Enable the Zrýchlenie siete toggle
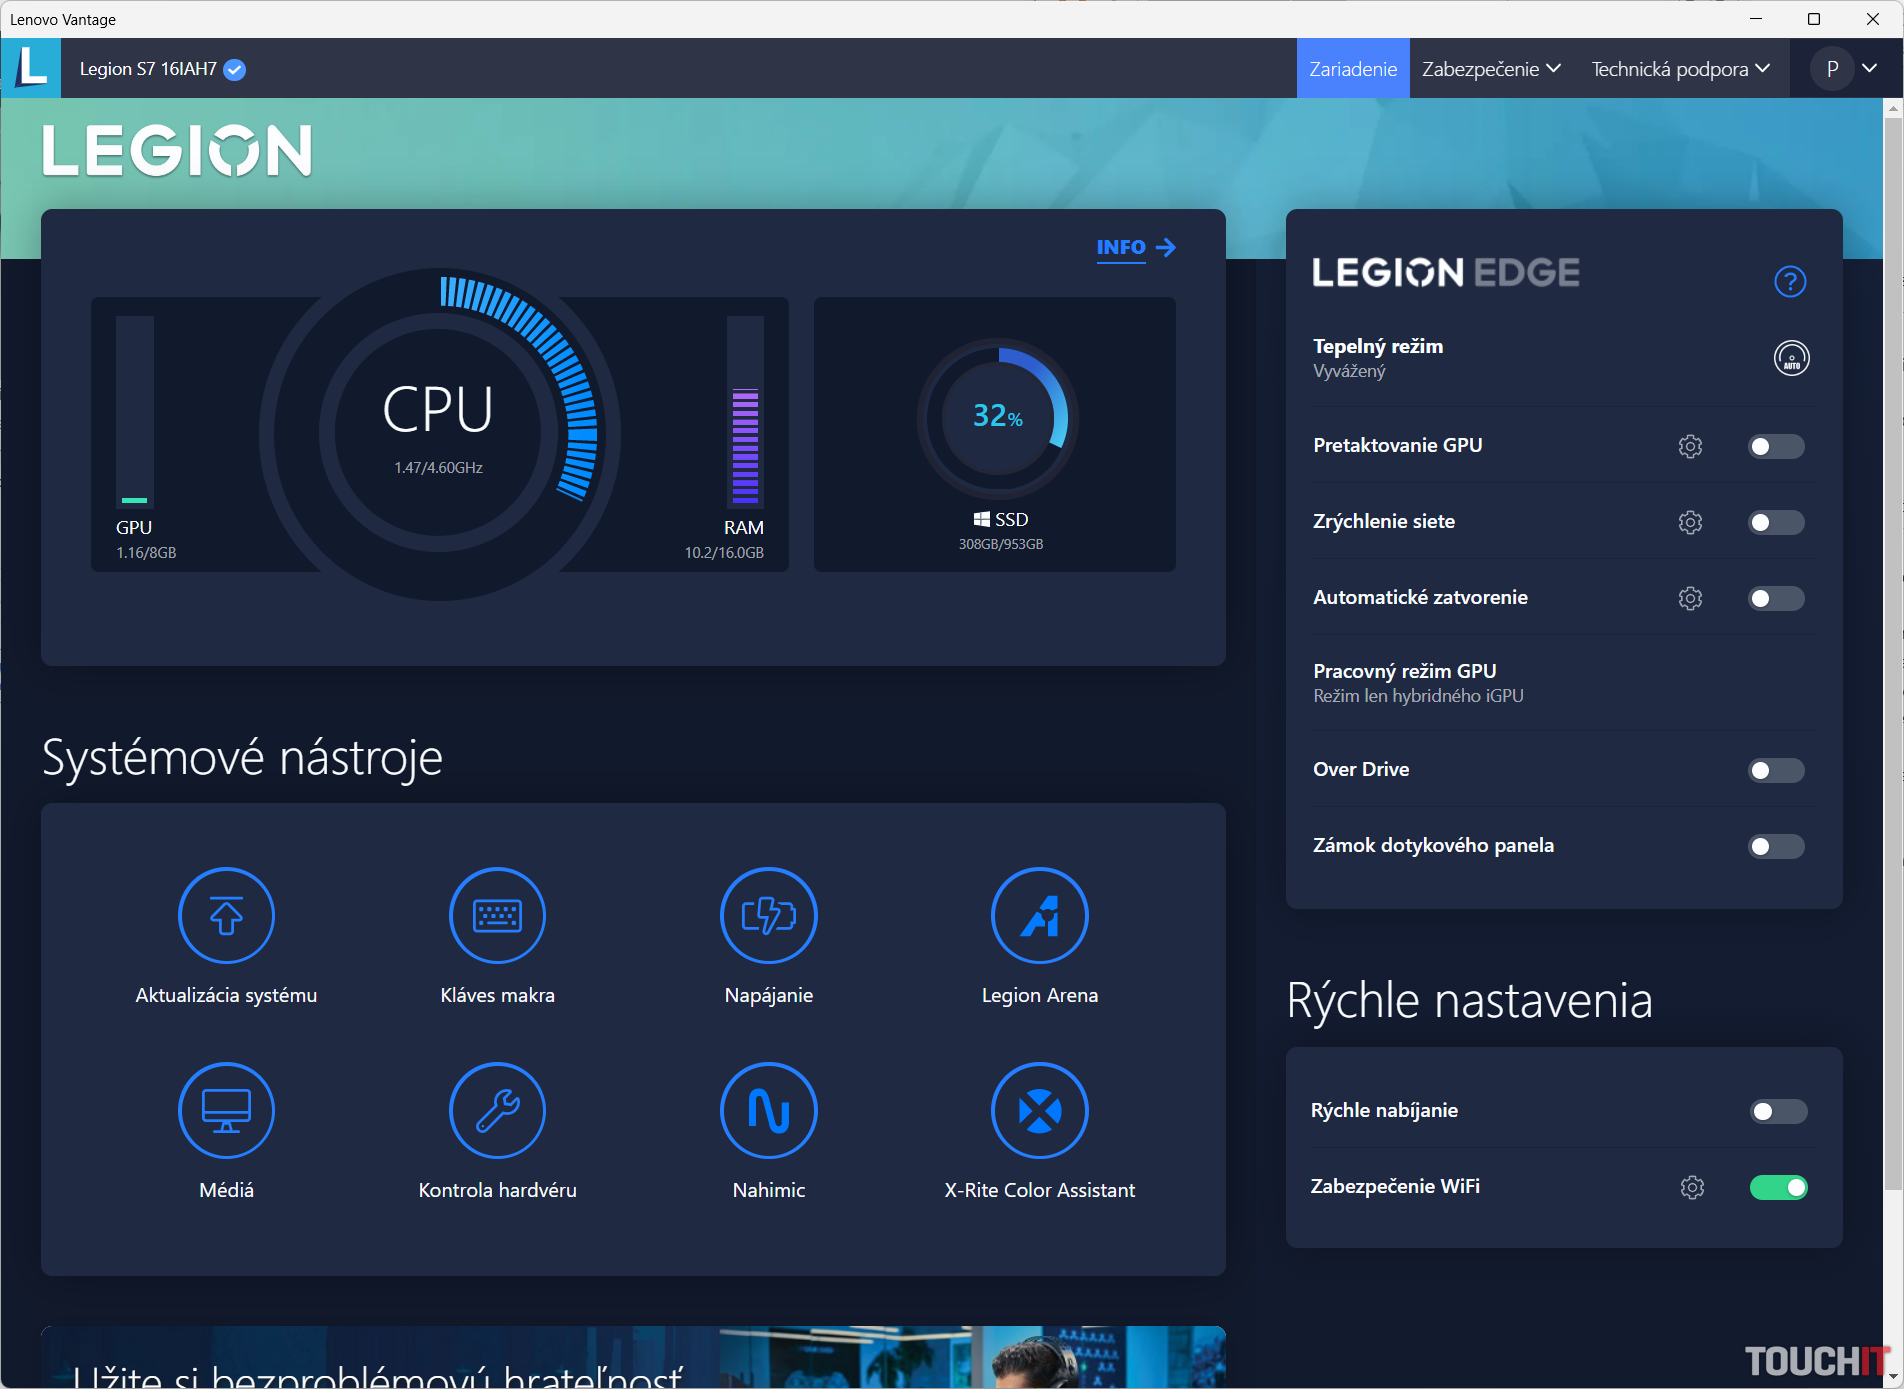Screen dimensions: 1904x1389 pyautogui.click(x=1775, y=522)
